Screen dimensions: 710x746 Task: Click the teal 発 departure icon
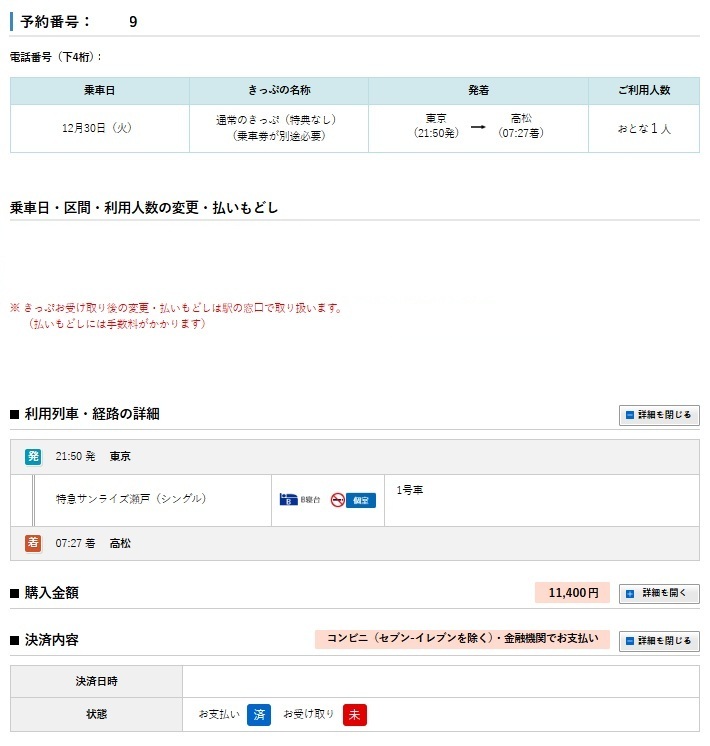click(33, 456)
